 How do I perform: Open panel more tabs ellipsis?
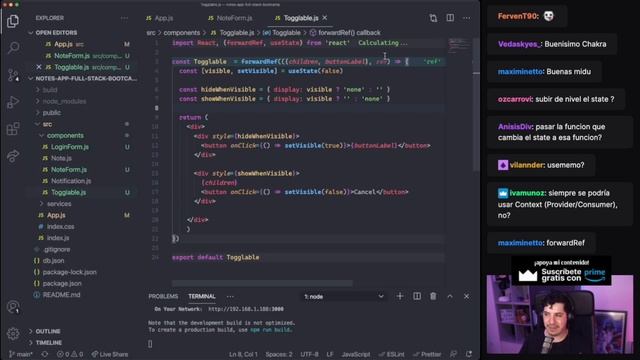point(230,296)
